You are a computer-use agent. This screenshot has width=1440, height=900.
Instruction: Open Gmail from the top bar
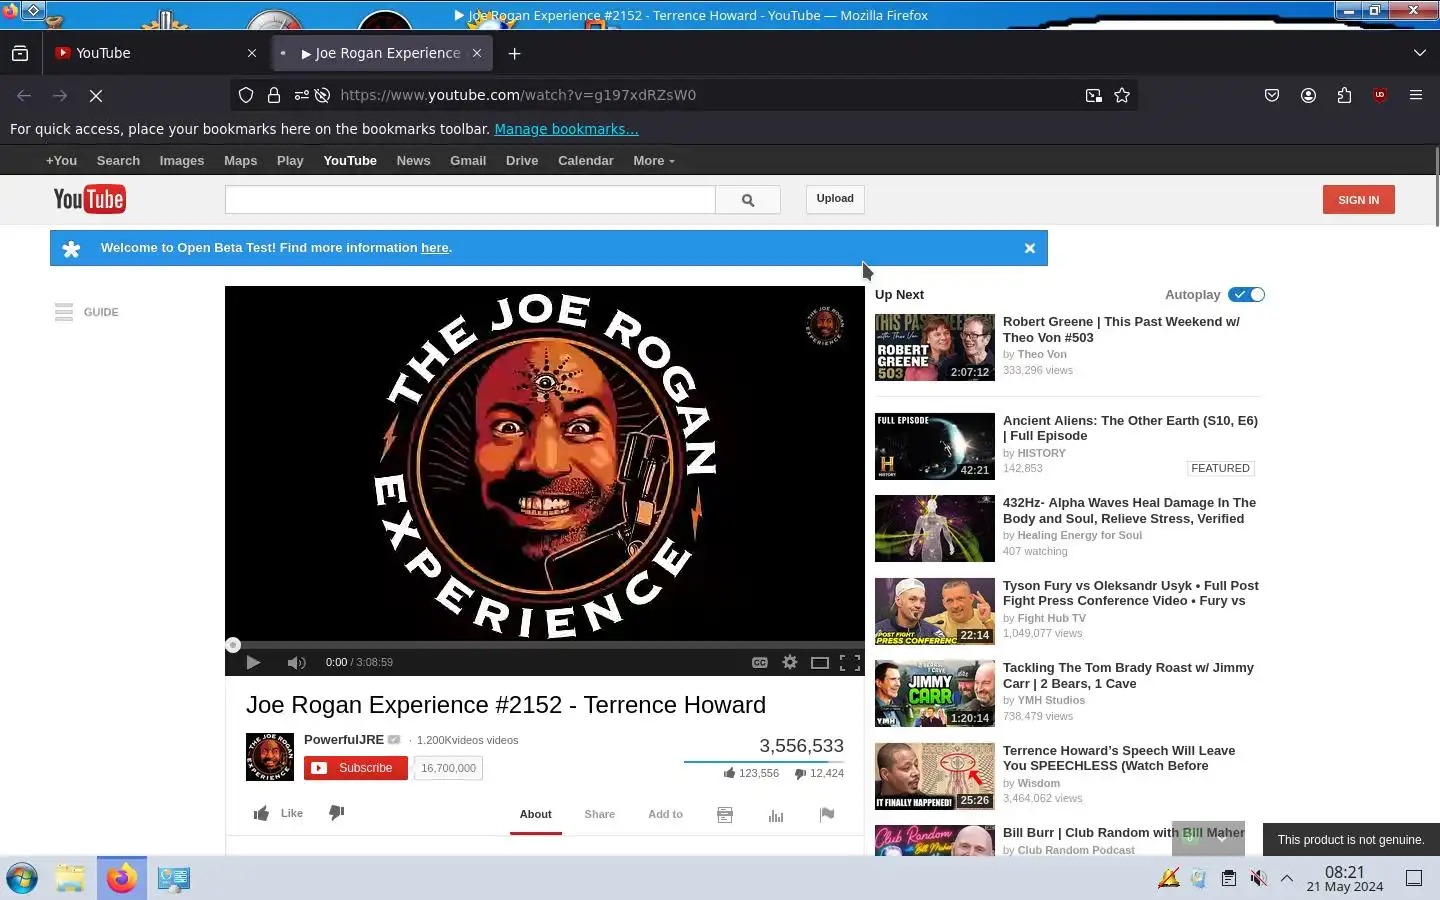(x=468, y=160)
